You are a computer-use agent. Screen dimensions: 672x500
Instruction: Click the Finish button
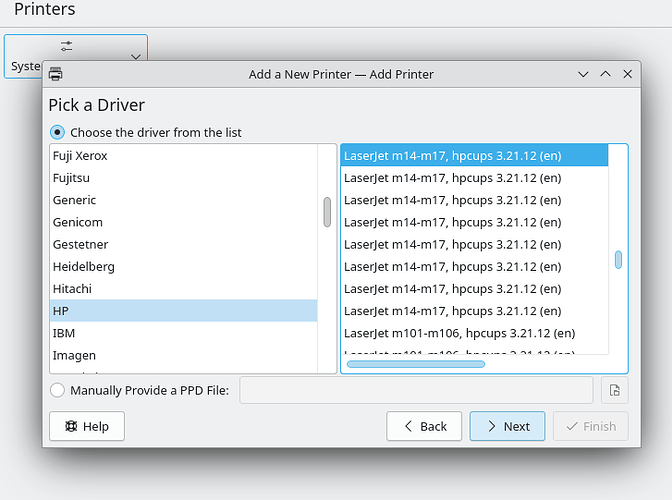[x=591, y=426]
